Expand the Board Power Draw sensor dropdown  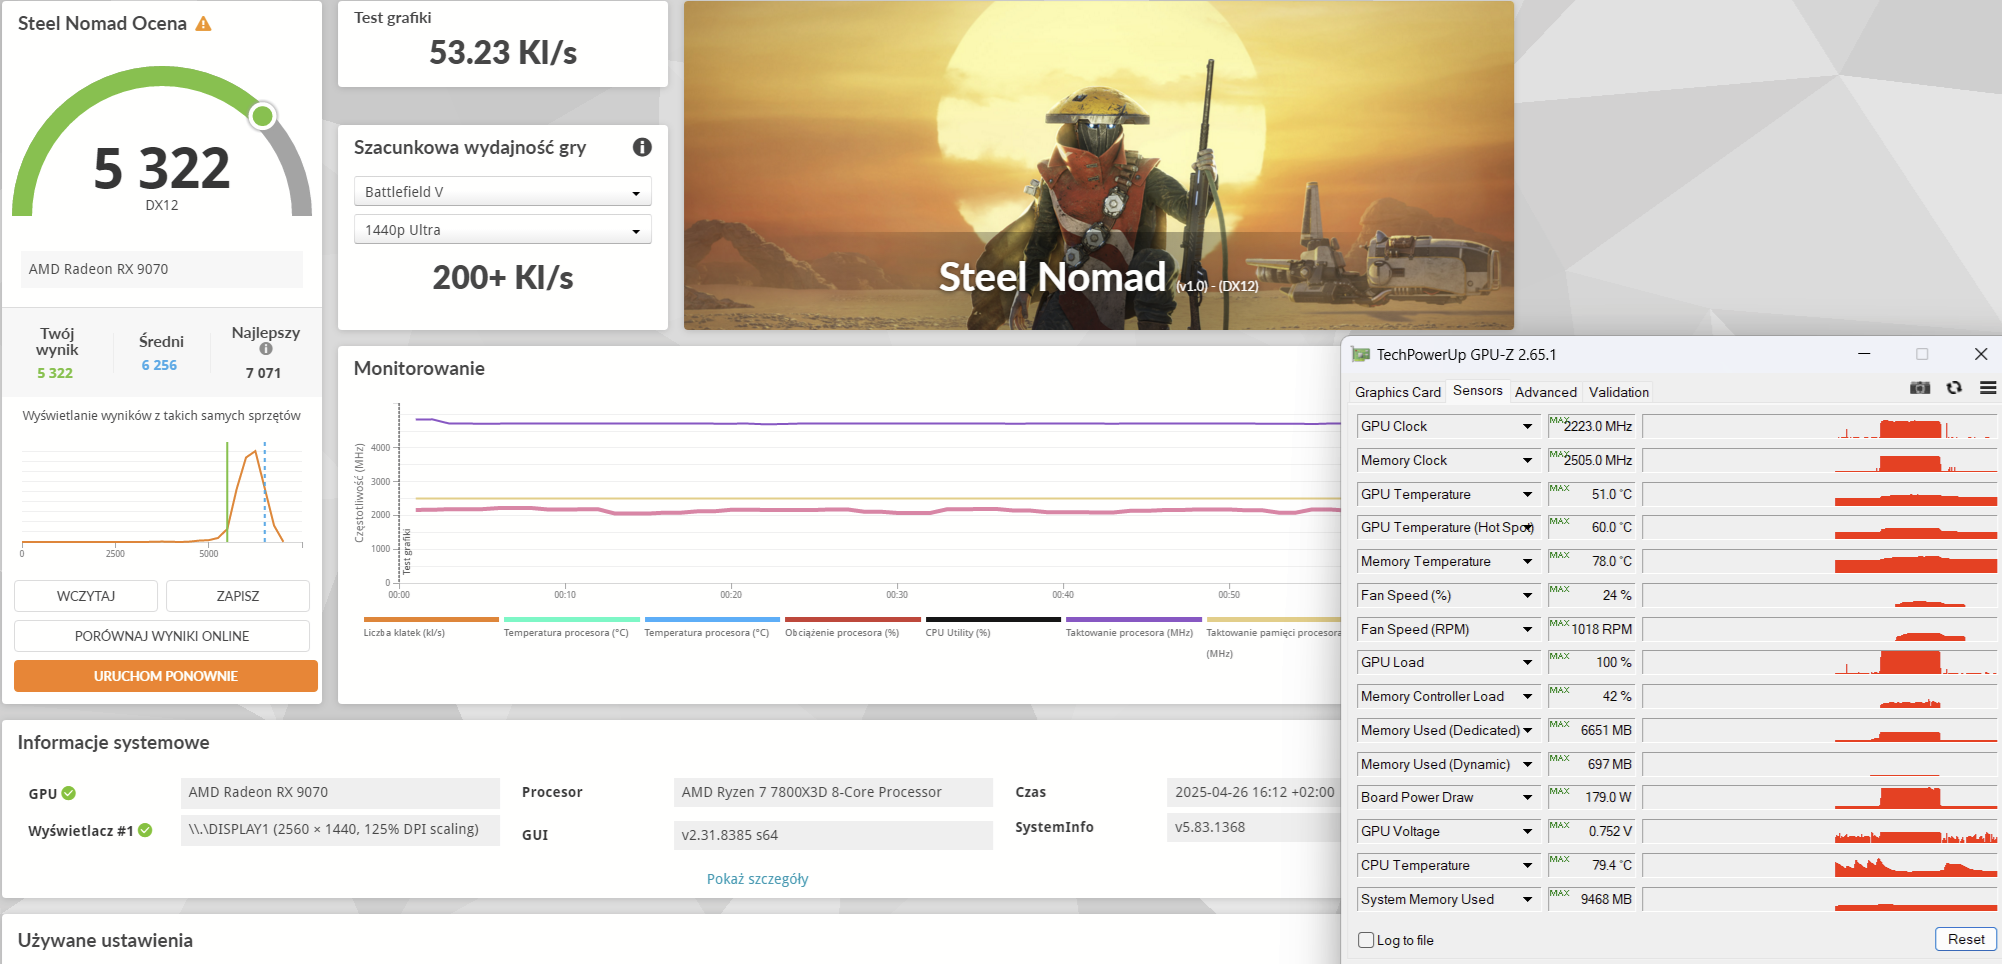tap(1527, 798)
